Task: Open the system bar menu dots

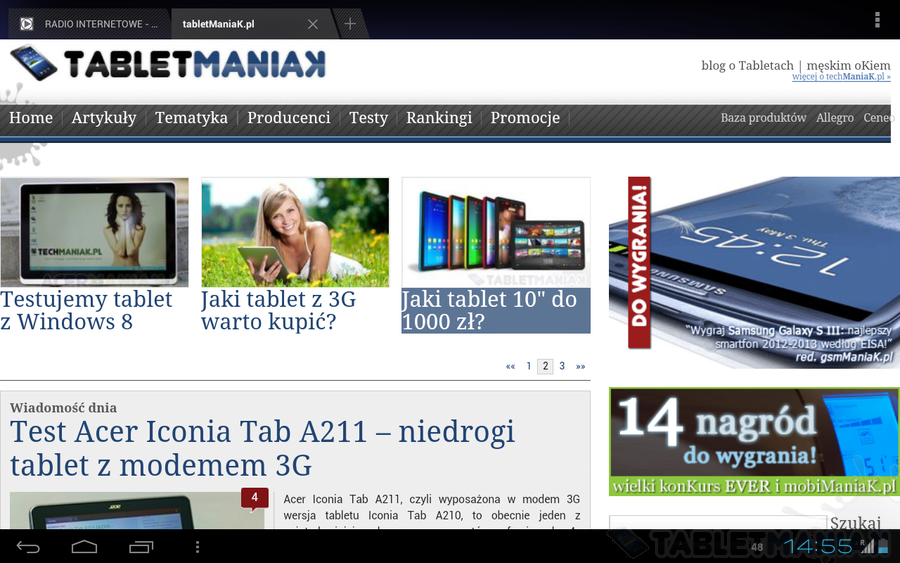Action: [x=197, y=547]
